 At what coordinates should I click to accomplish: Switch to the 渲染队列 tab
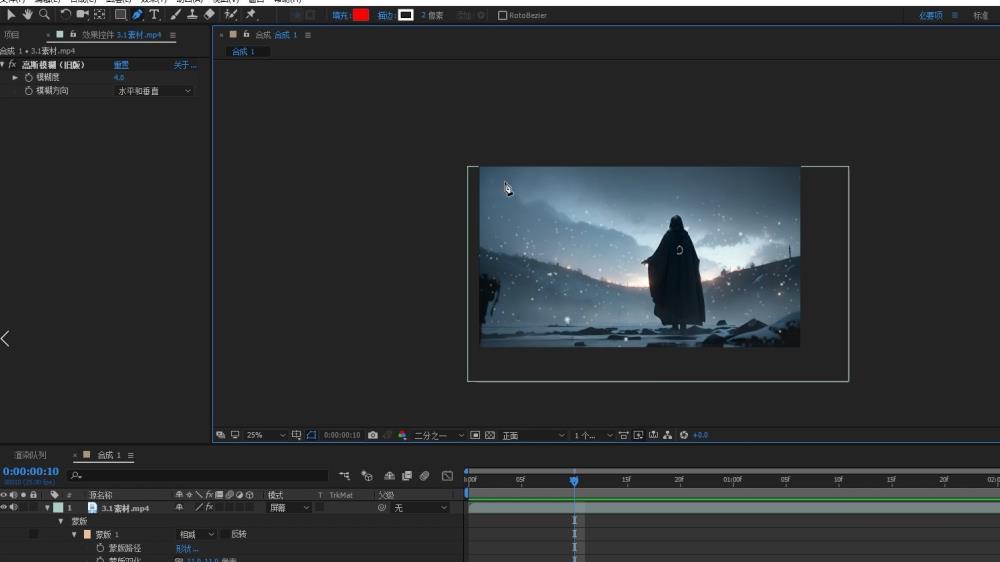(x=30, y=455)
